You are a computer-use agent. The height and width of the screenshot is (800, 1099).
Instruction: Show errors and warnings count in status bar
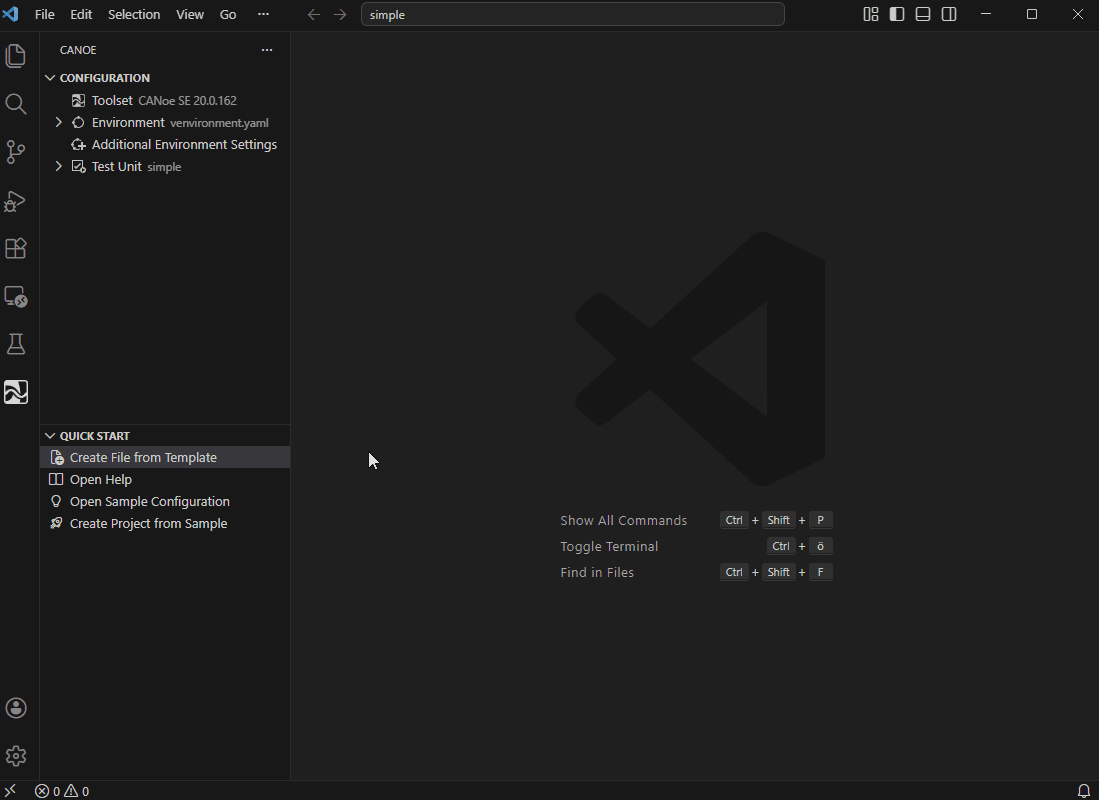tap(62, 791)
